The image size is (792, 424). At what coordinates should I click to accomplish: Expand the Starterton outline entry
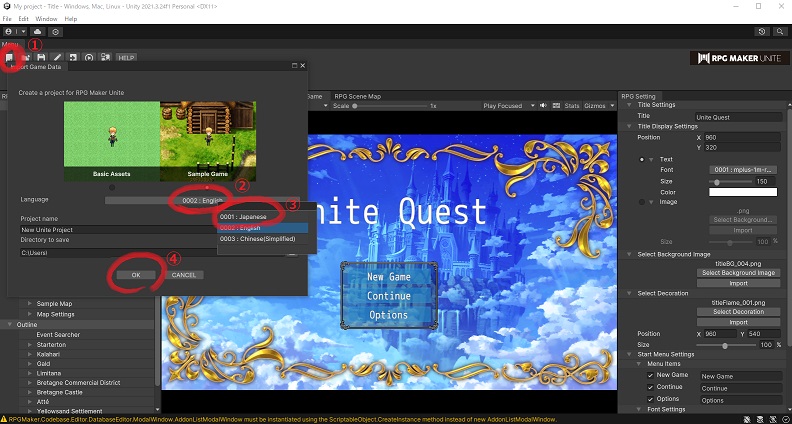(30, 344)
